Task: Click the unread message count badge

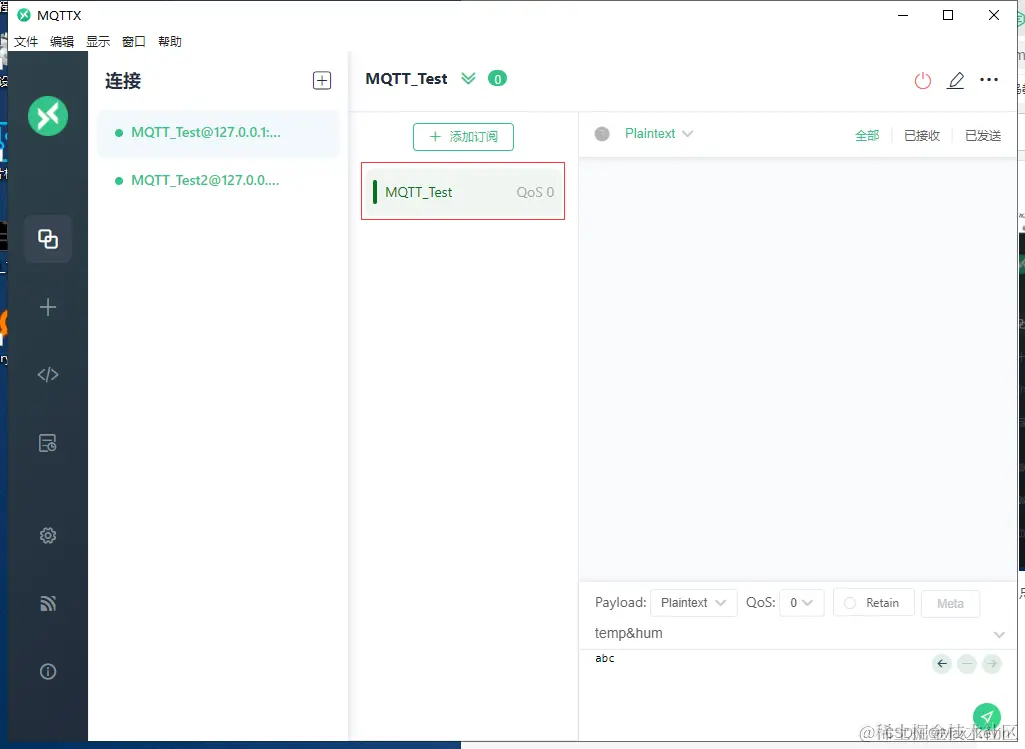Action: pos(497,79)
